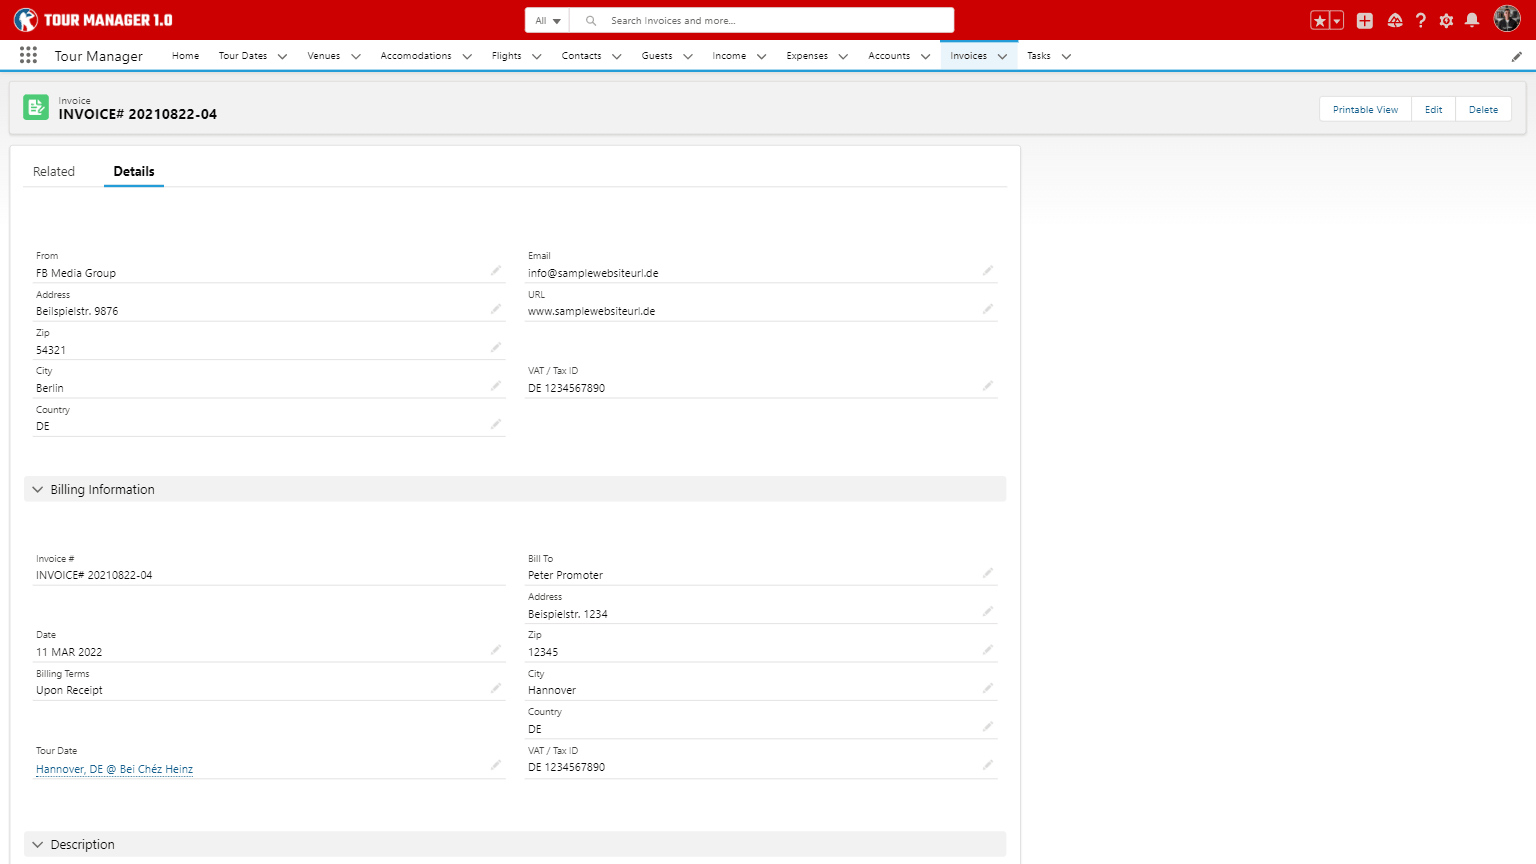The height and width of the screenshot is (864, 1536).
Task: Open the Setup gear icon
Action: pos(1446,20)
